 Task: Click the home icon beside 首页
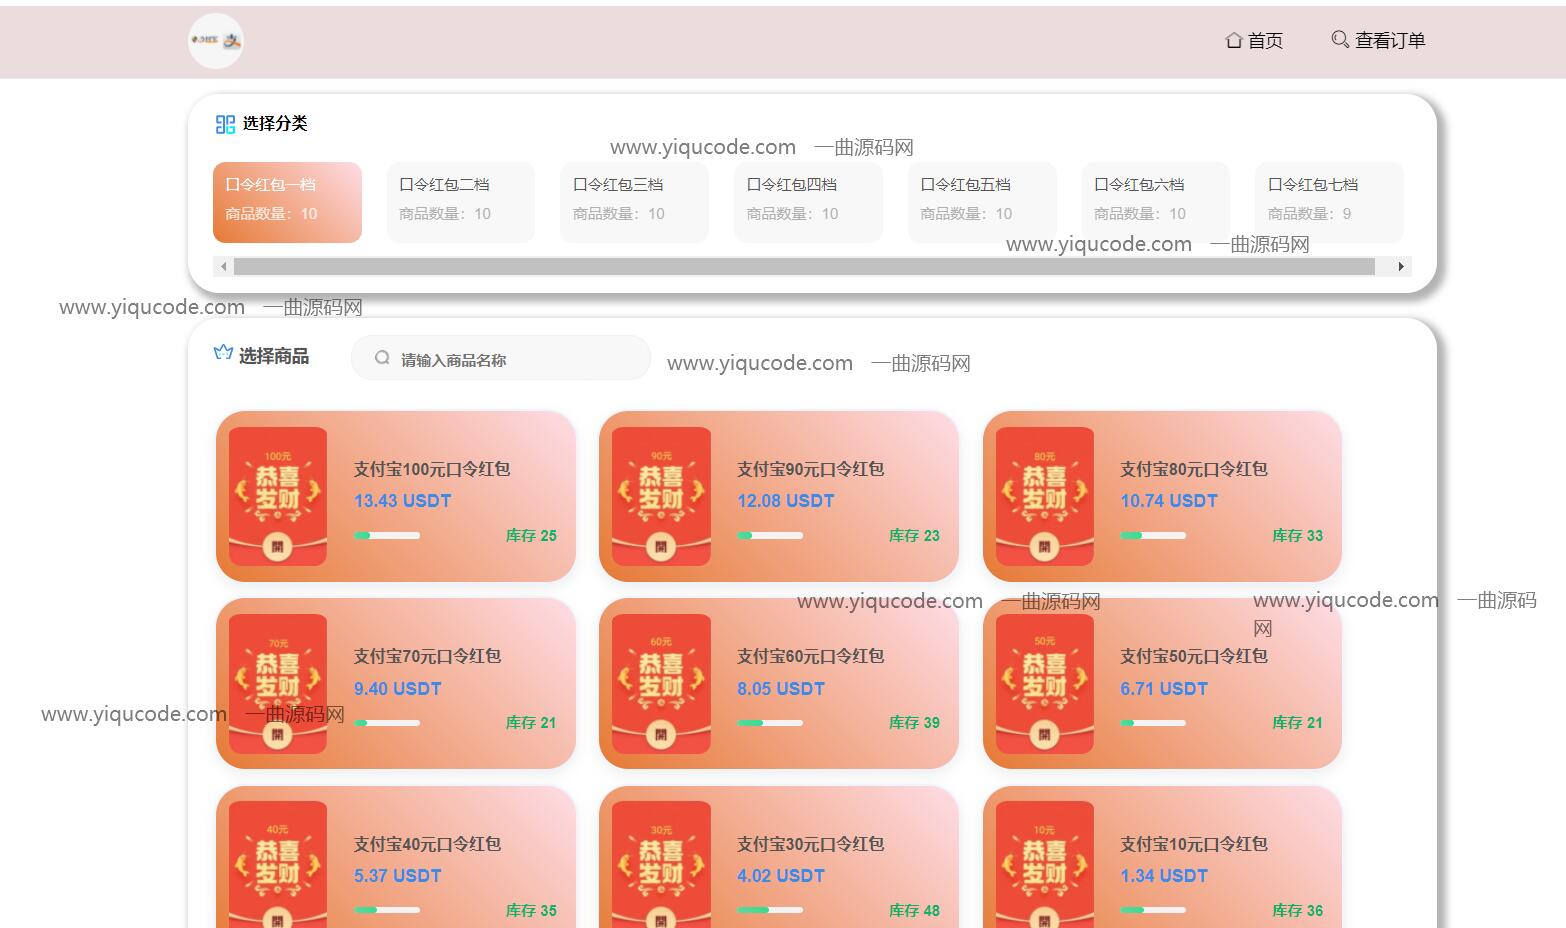[x=1234, y=41]
